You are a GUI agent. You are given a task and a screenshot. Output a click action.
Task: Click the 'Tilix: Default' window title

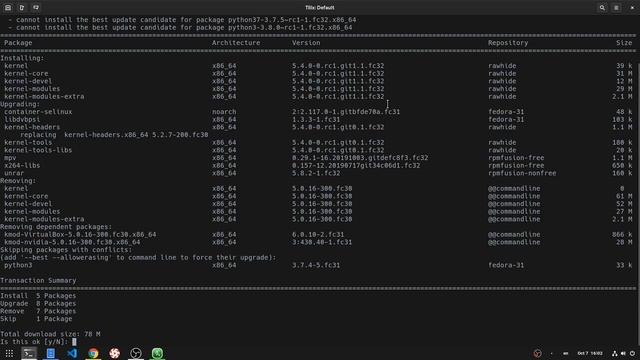320,7
